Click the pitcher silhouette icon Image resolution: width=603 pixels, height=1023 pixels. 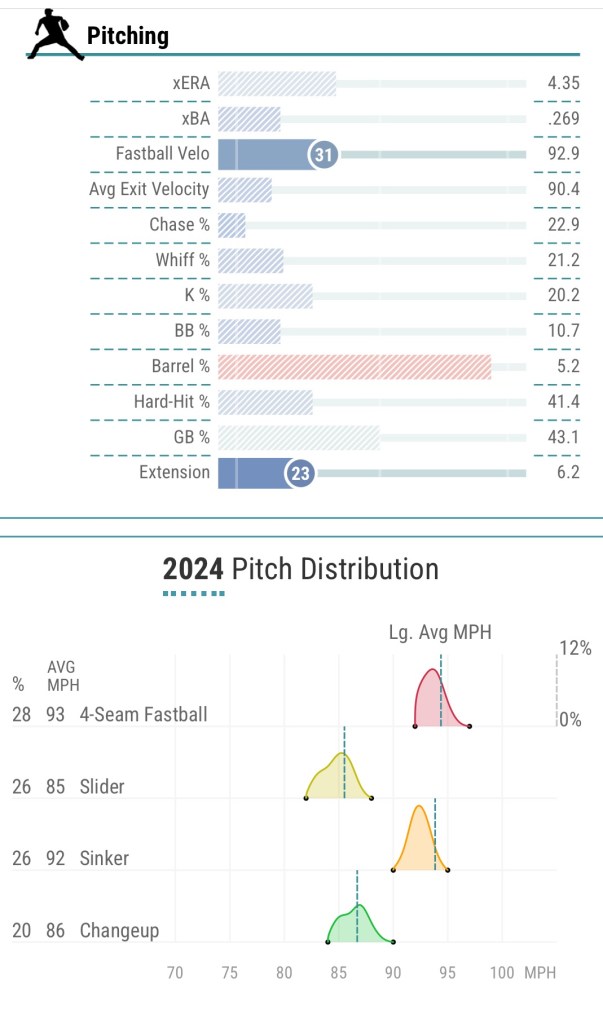[54, 35]
